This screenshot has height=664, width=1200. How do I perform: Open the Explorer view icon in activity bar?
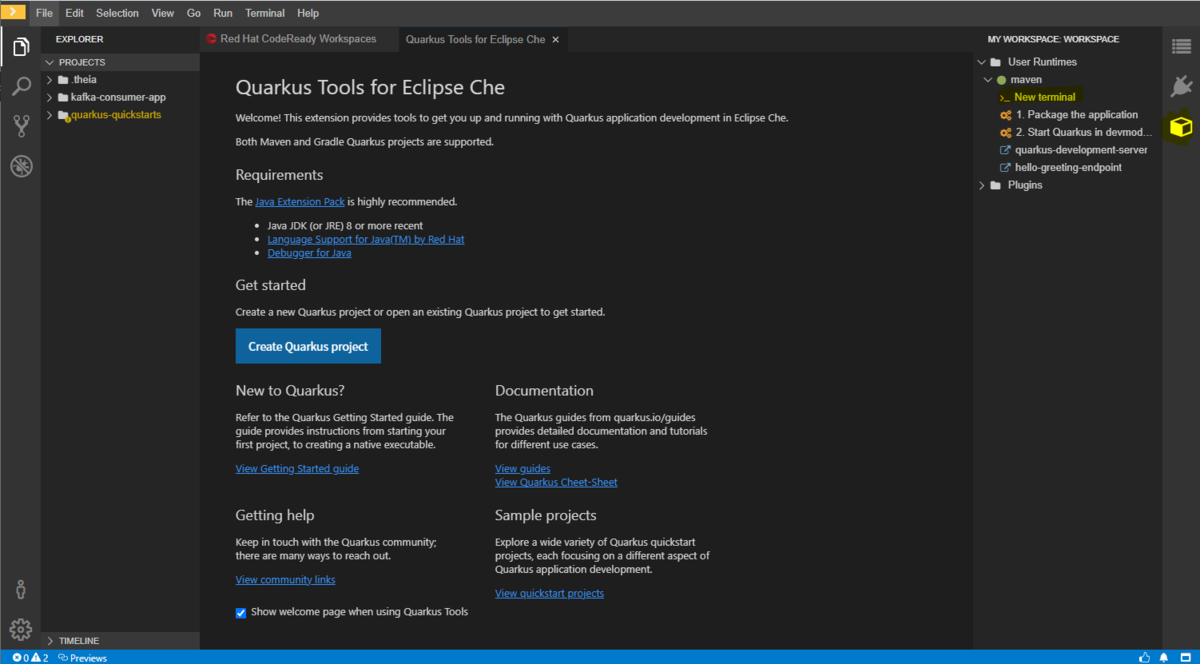point(21,47)
